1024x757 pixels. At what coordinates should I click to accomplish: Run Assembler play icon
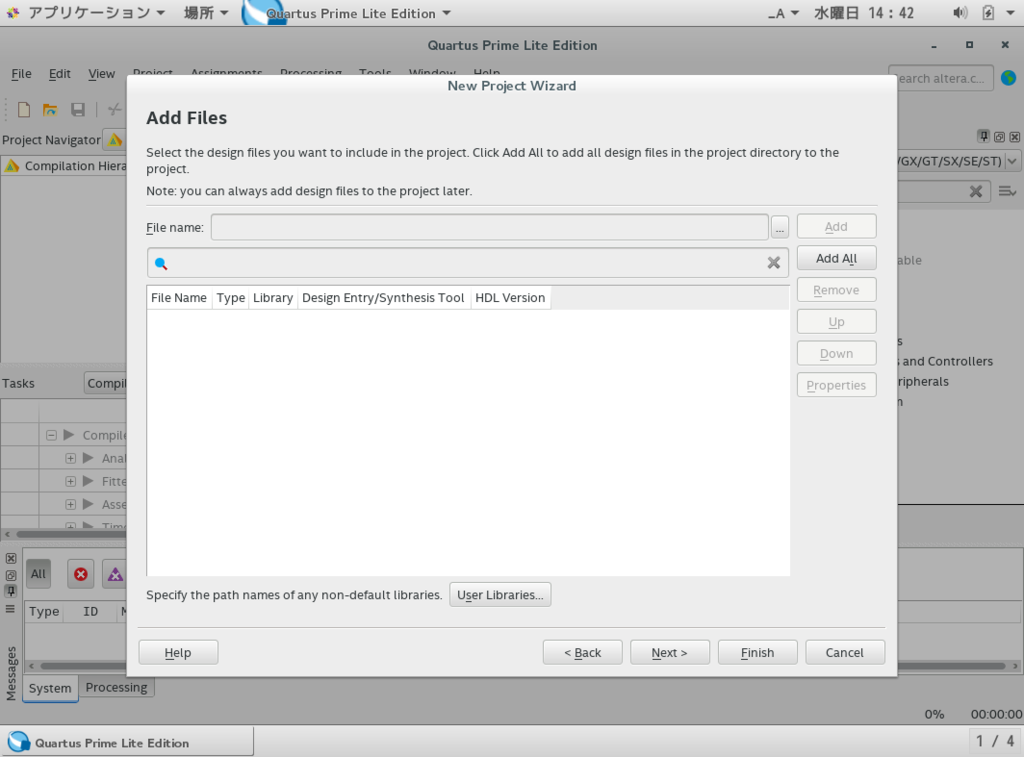pos(88,504)
